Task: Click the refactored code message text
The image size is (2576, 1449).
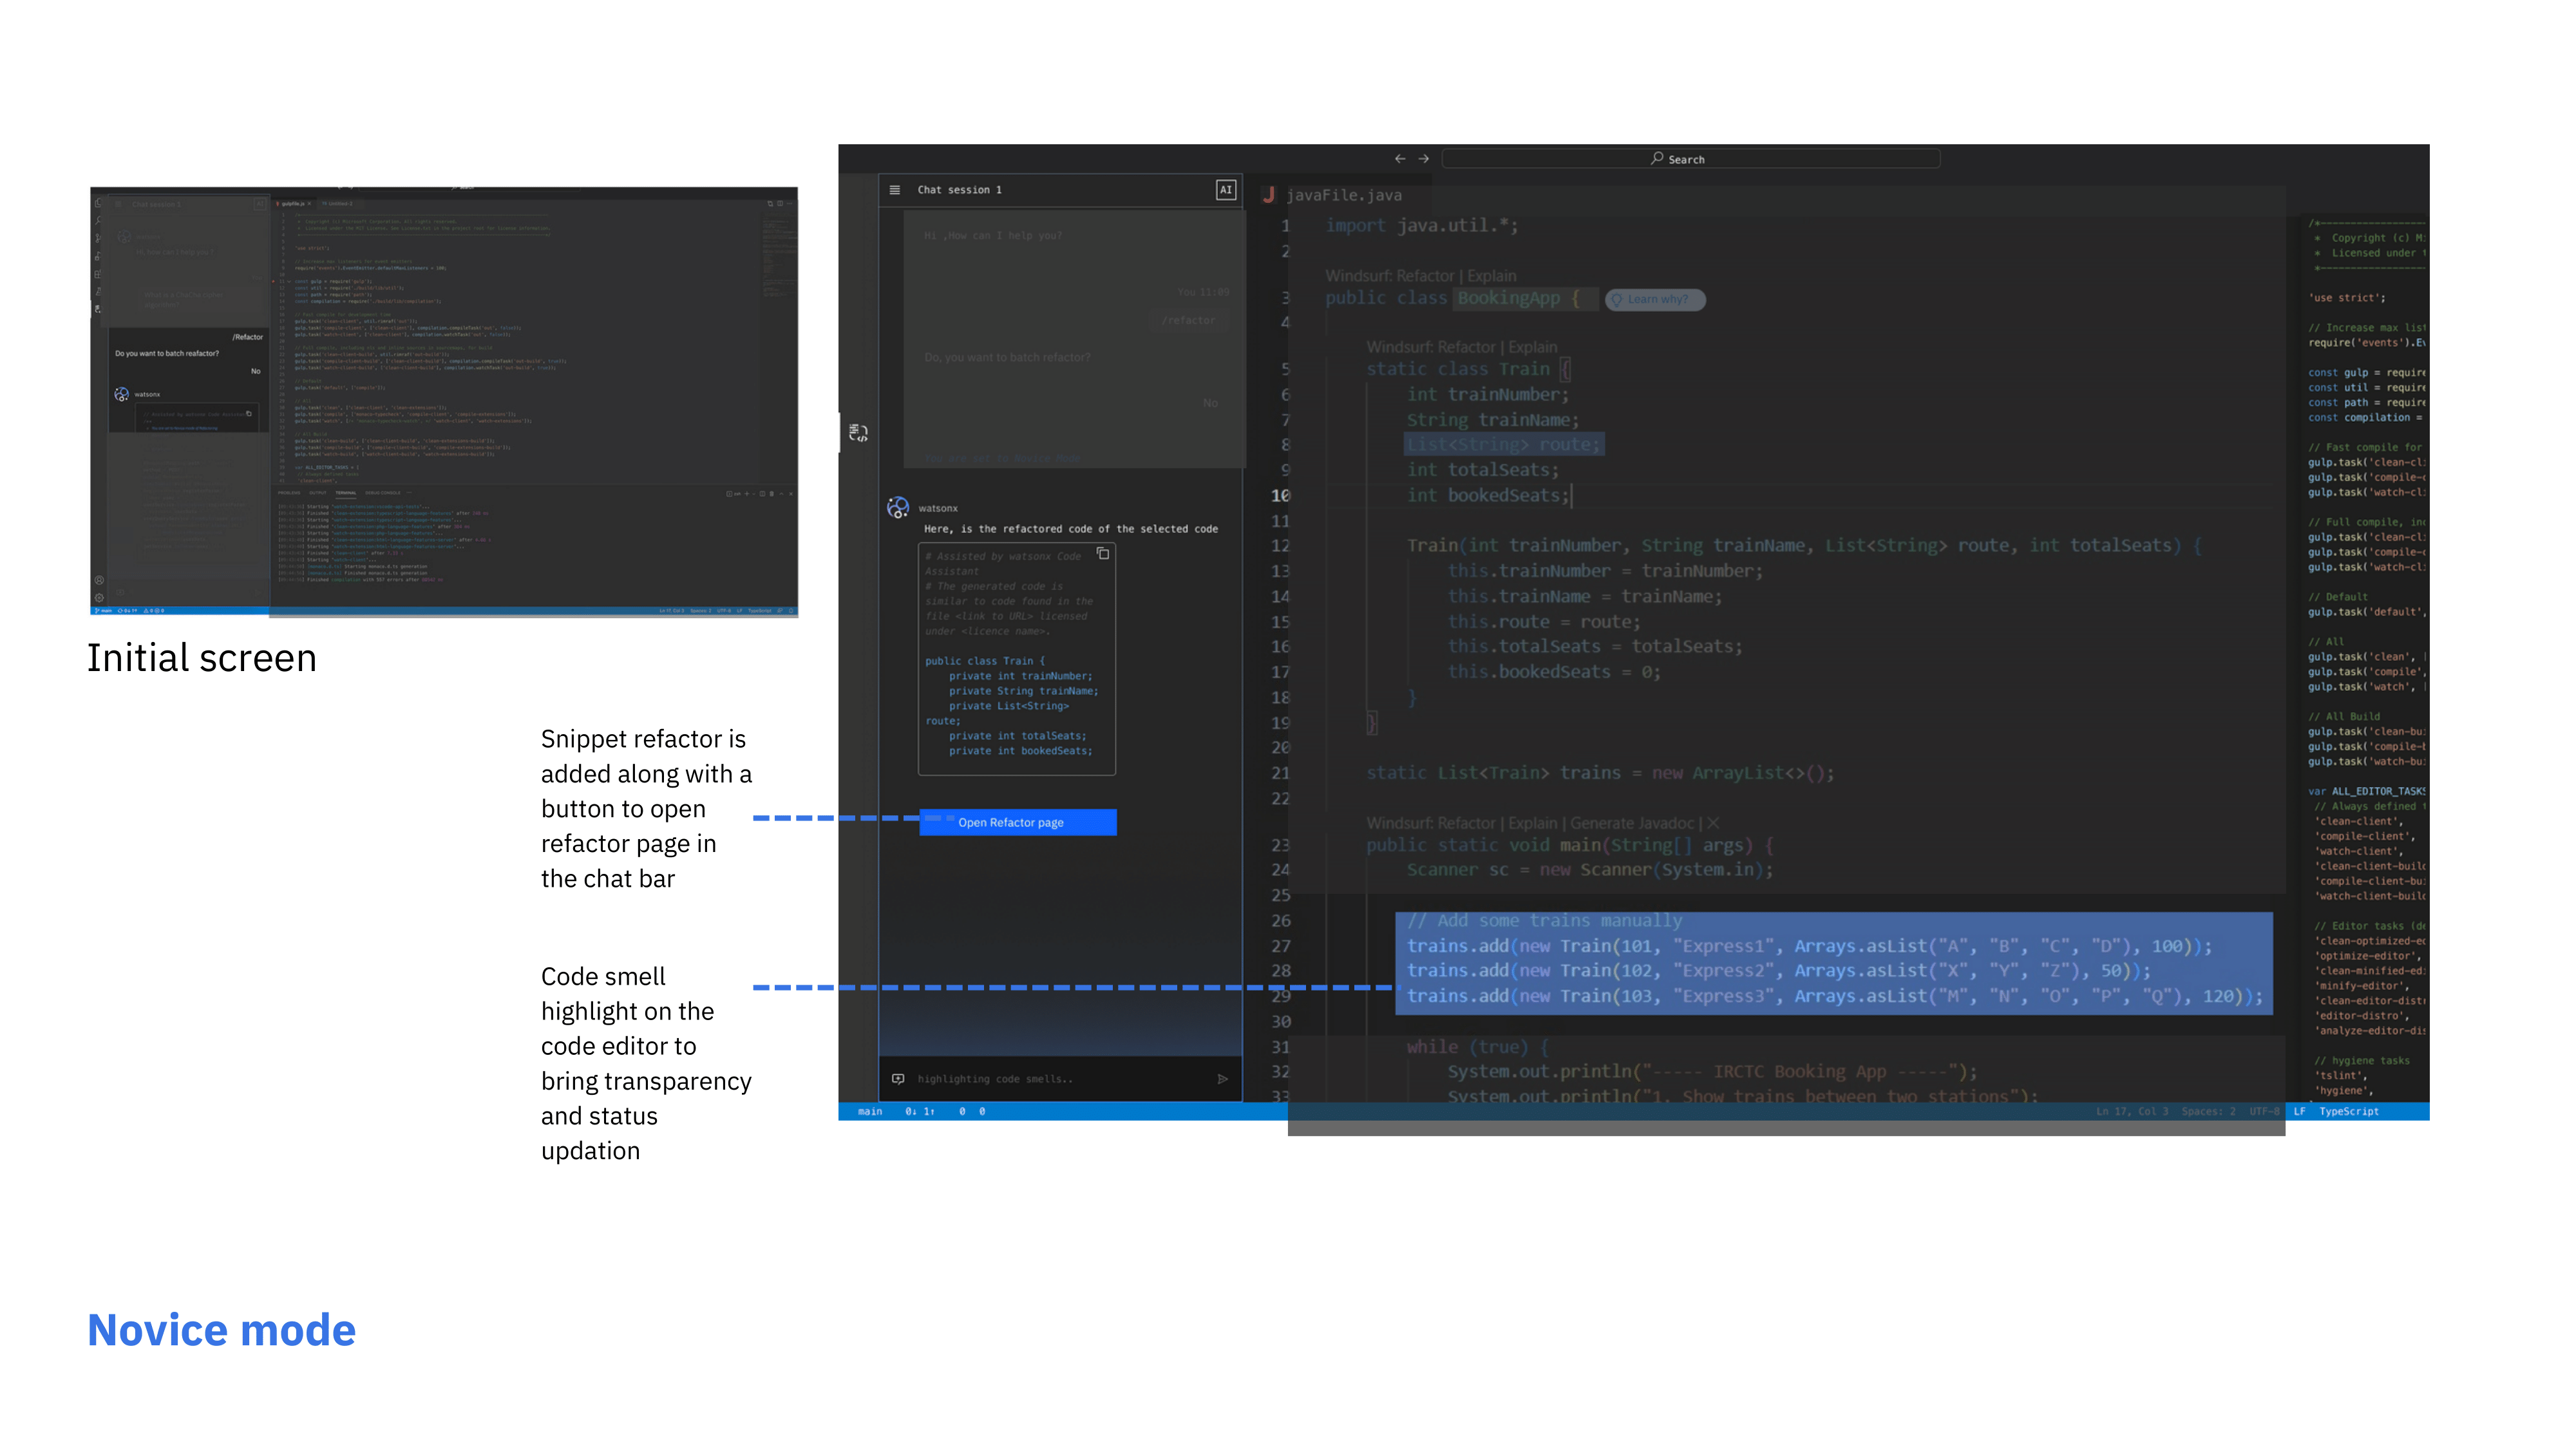Action: (x=1070, y=529)
